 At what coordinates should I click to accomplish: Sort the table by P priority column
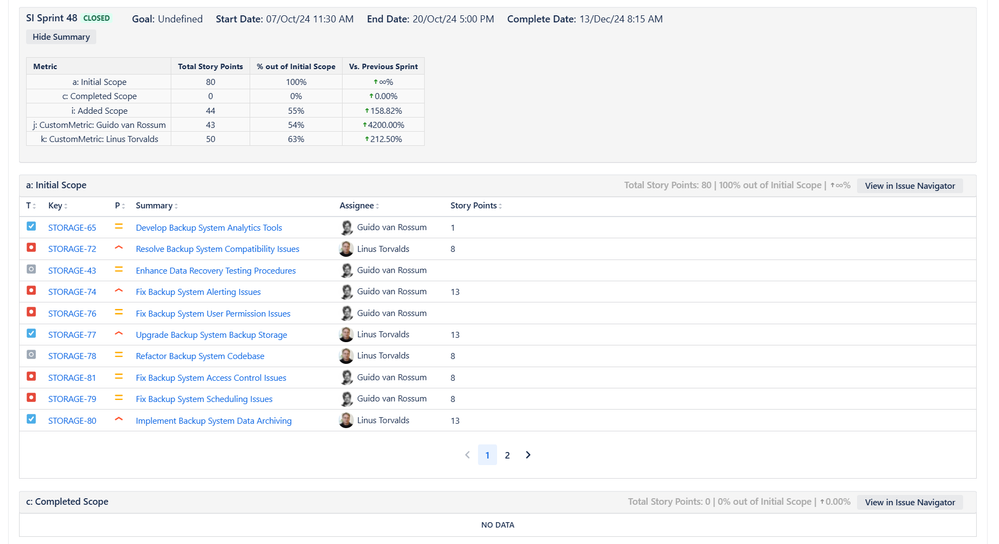tap(119, 206)
